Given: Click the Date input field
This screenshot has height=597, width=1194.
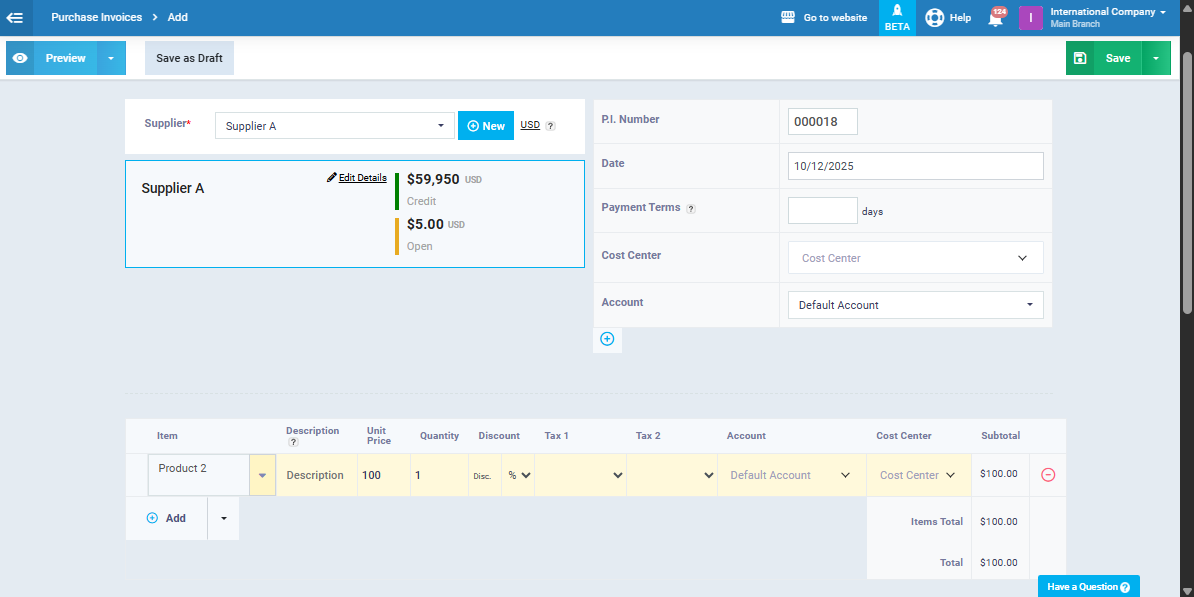Looking at the screenshot, I should tap(915, 166).
